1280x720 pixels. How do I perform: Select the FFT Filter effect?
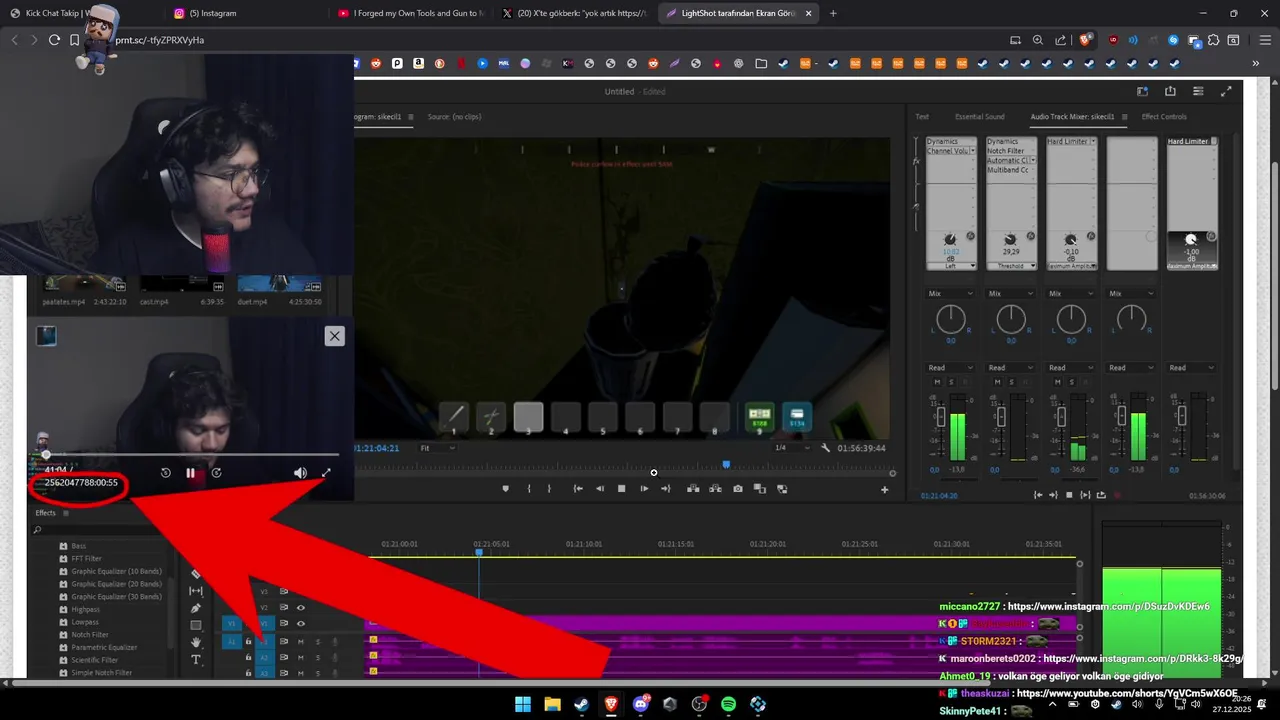[x=86, y=559]
